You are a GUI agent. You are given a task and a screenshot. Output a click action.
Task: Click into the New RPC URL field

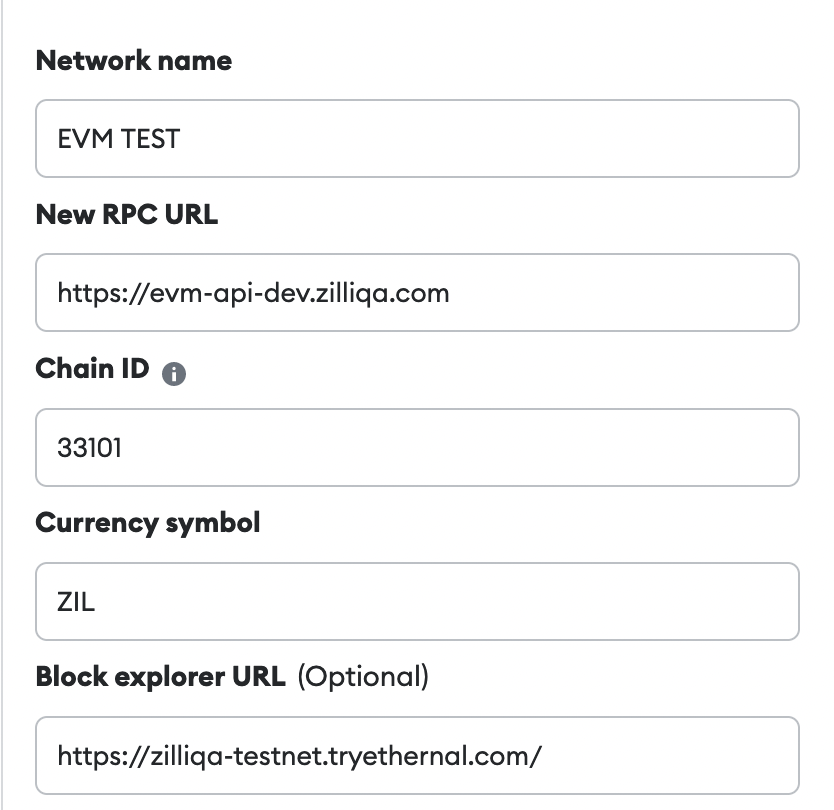(417, 293)
